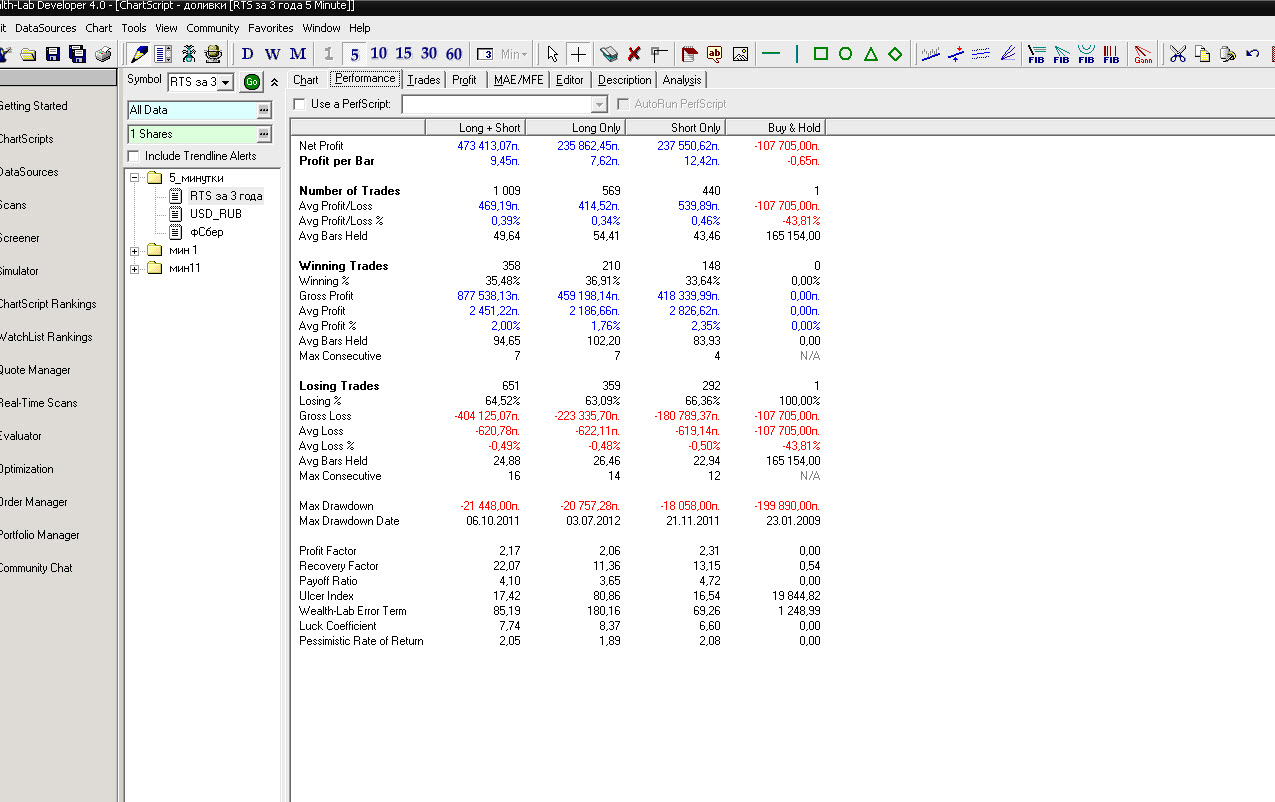
Task: Click the pencil editor toolbar icon
Action: 139,54
